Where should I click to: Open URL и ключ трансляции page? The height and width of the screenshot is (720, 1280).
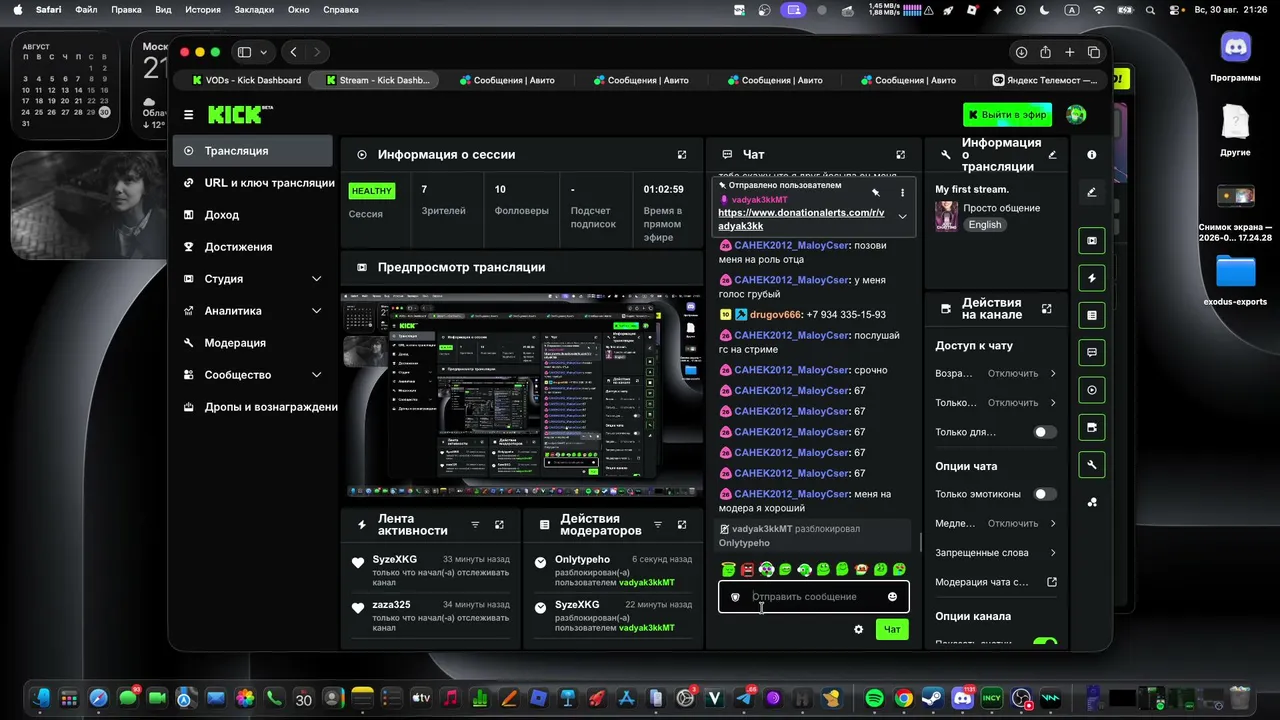[259, 183]
